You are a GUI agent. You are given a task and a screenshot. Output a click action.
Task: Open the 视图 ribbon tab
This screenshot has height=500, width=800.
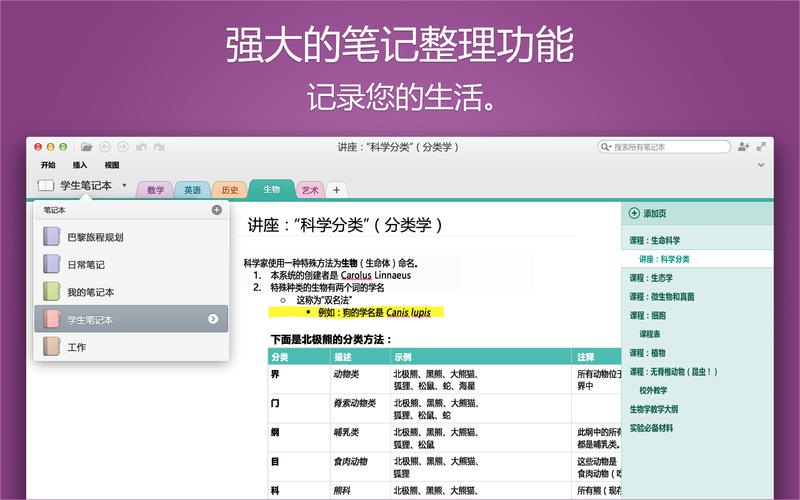[x=112, y=165]
